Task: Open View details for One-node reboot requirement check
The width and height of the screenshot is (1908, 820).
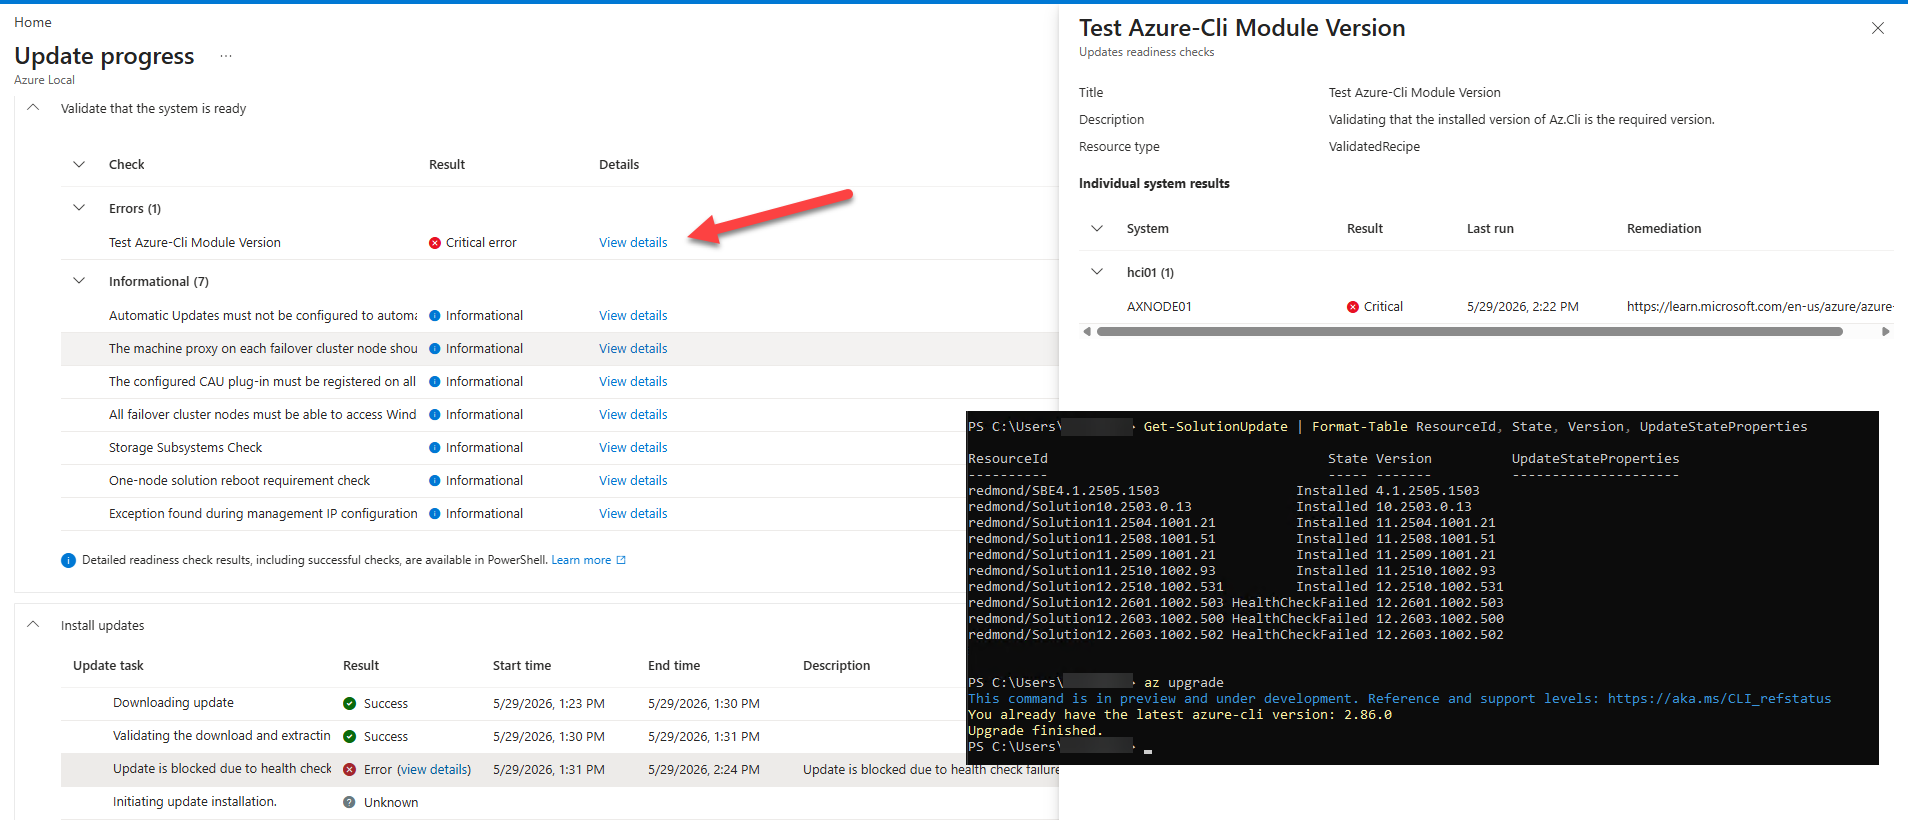Action: click(x=633, y=480)
